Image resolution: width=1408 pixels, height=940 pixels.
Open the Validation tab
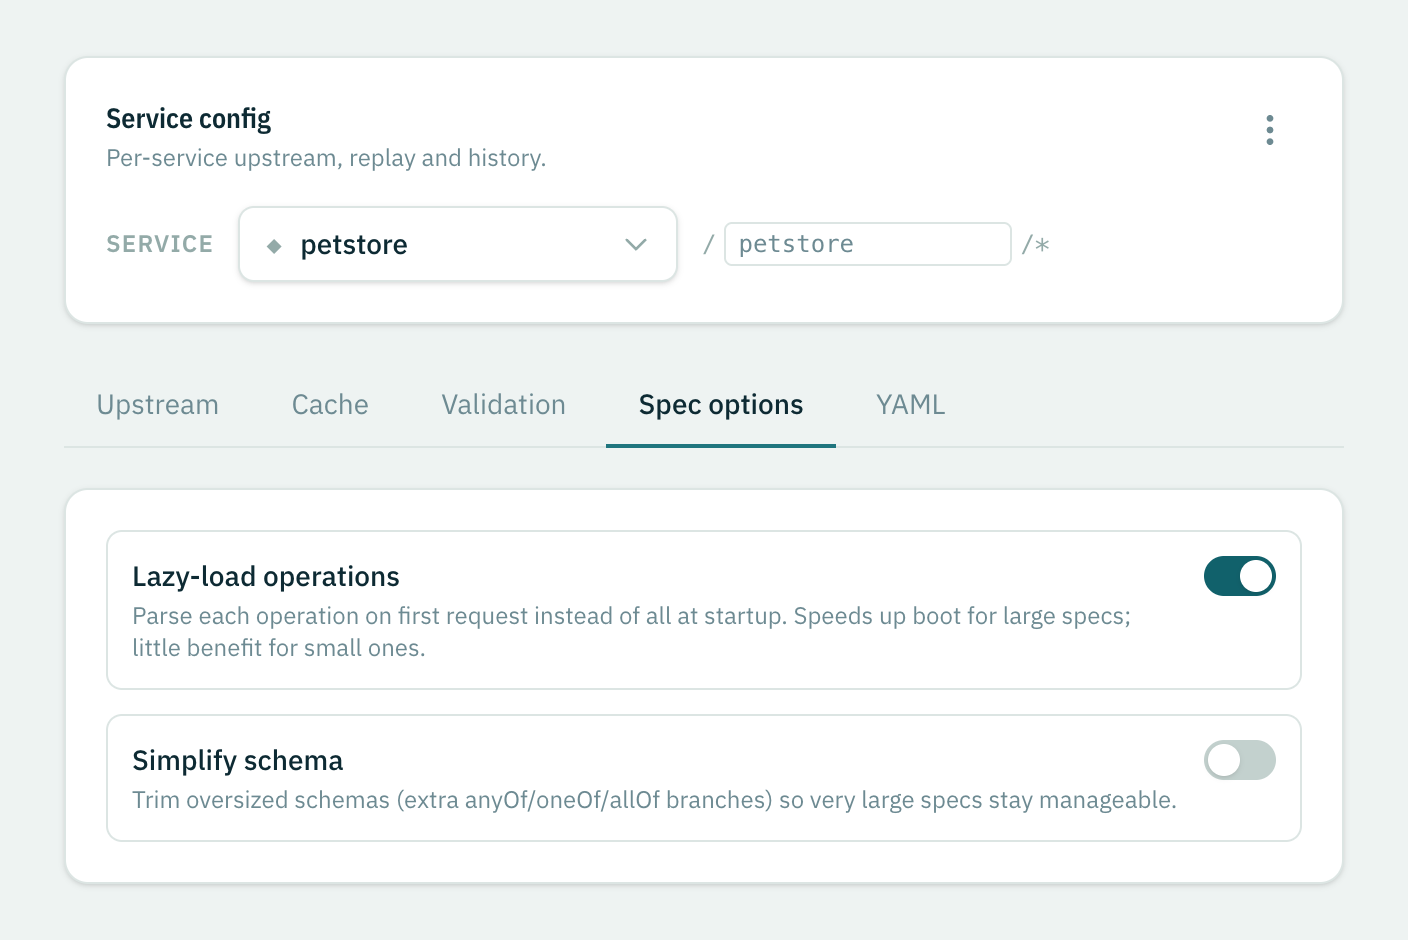[504, 405]
